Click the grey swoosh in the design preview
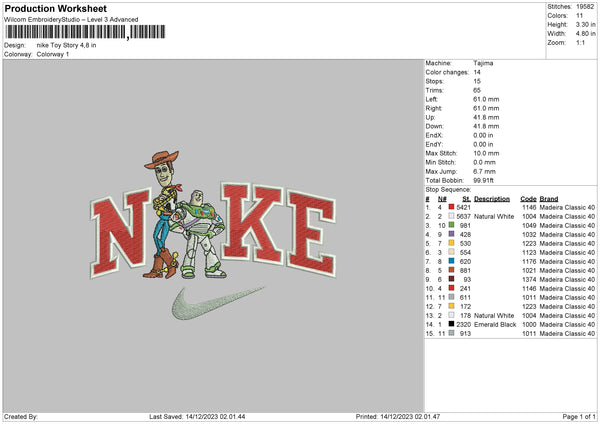 pos(217,303)
